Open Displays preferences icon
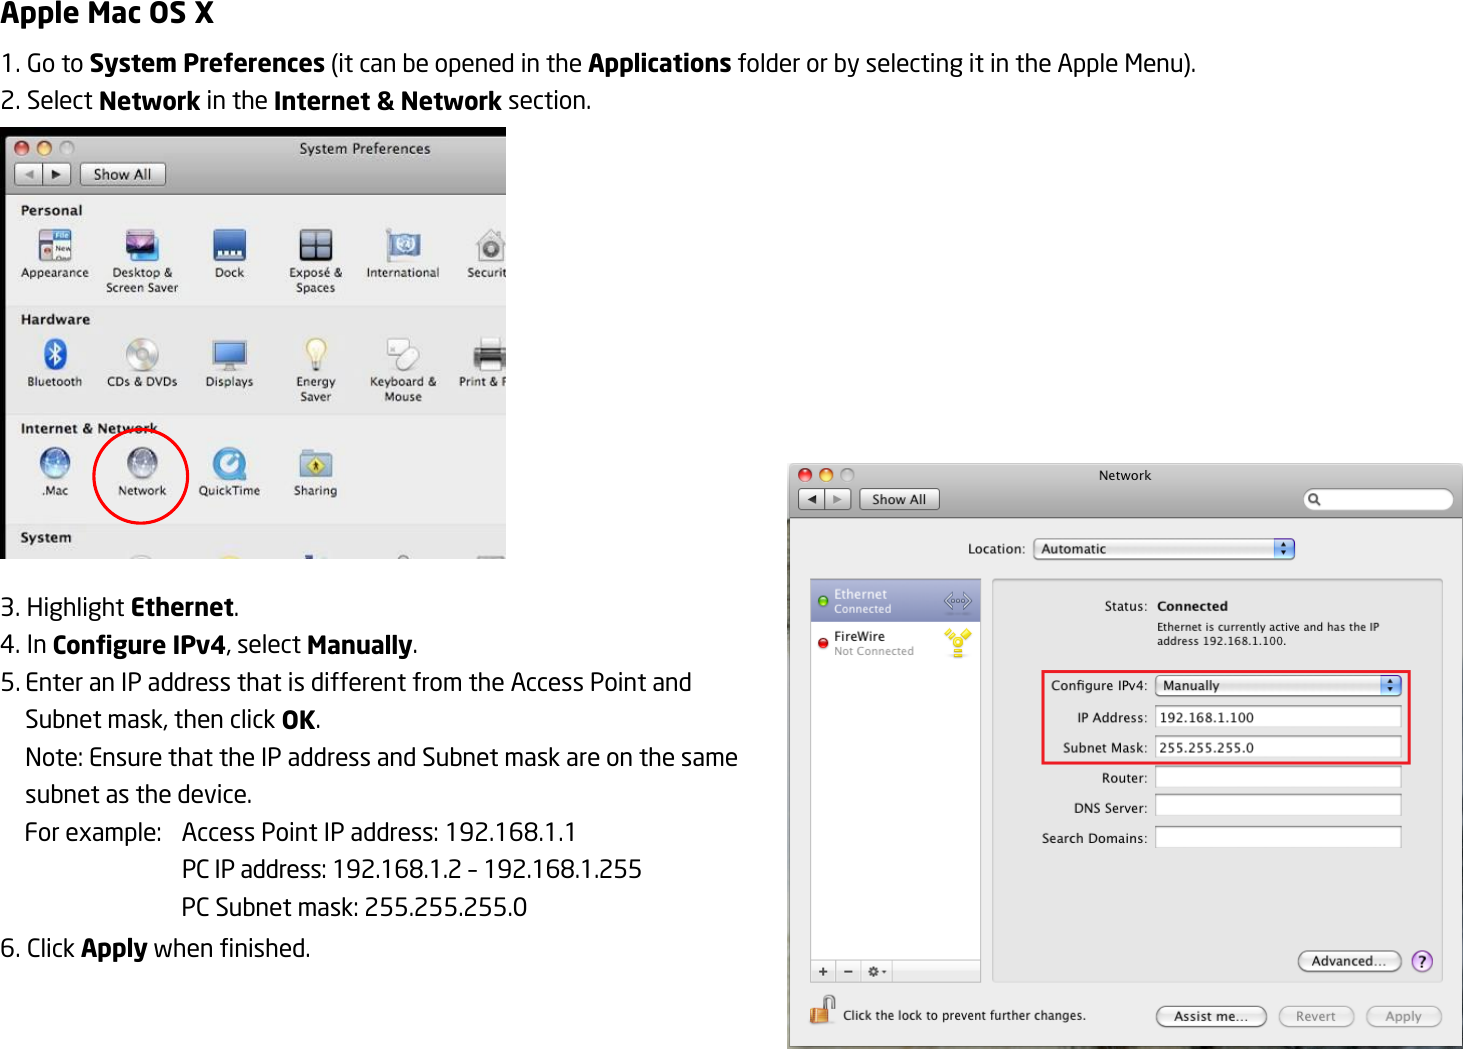The height and width of the screenshot is (1049, 1463). point(229,354)
